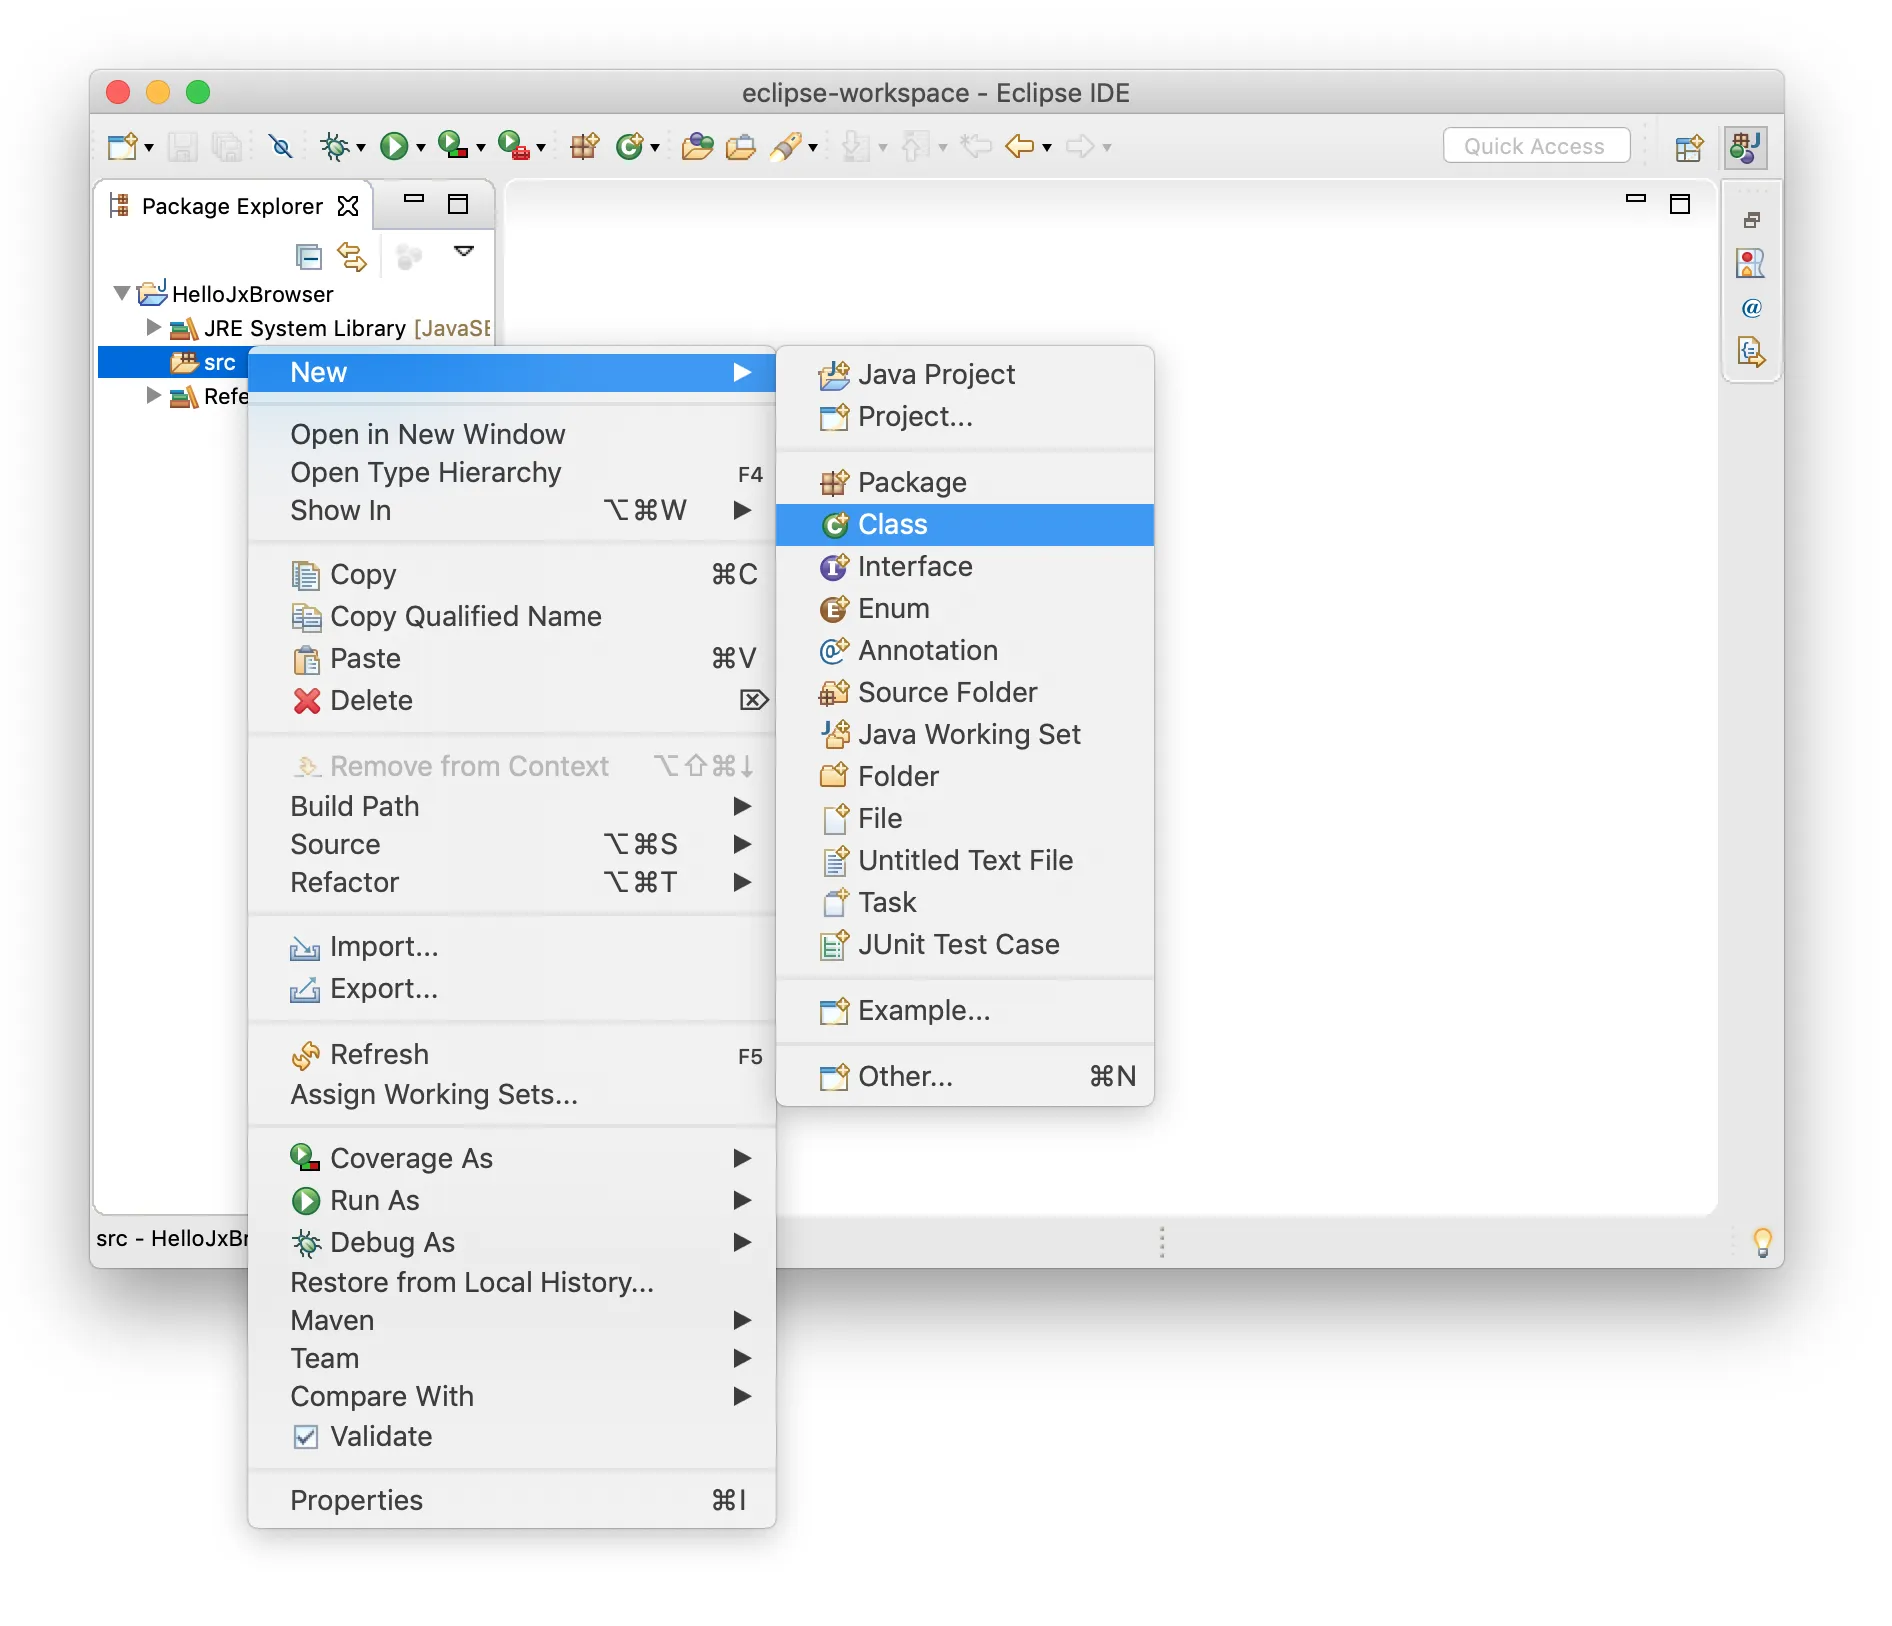
Task: Open the New wizard dropdown arrow
Action: pos(149,148)
